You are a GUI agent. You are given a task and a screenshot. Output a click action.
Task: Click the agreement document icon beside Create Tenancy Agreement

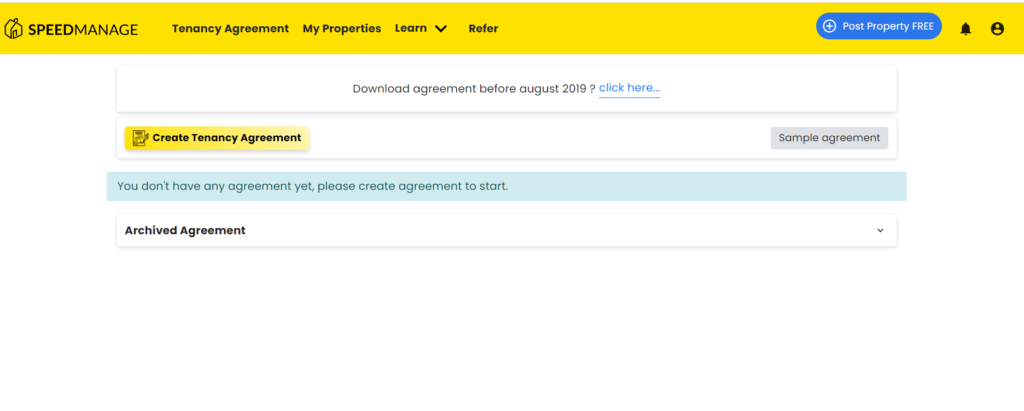tap(140, 138)
